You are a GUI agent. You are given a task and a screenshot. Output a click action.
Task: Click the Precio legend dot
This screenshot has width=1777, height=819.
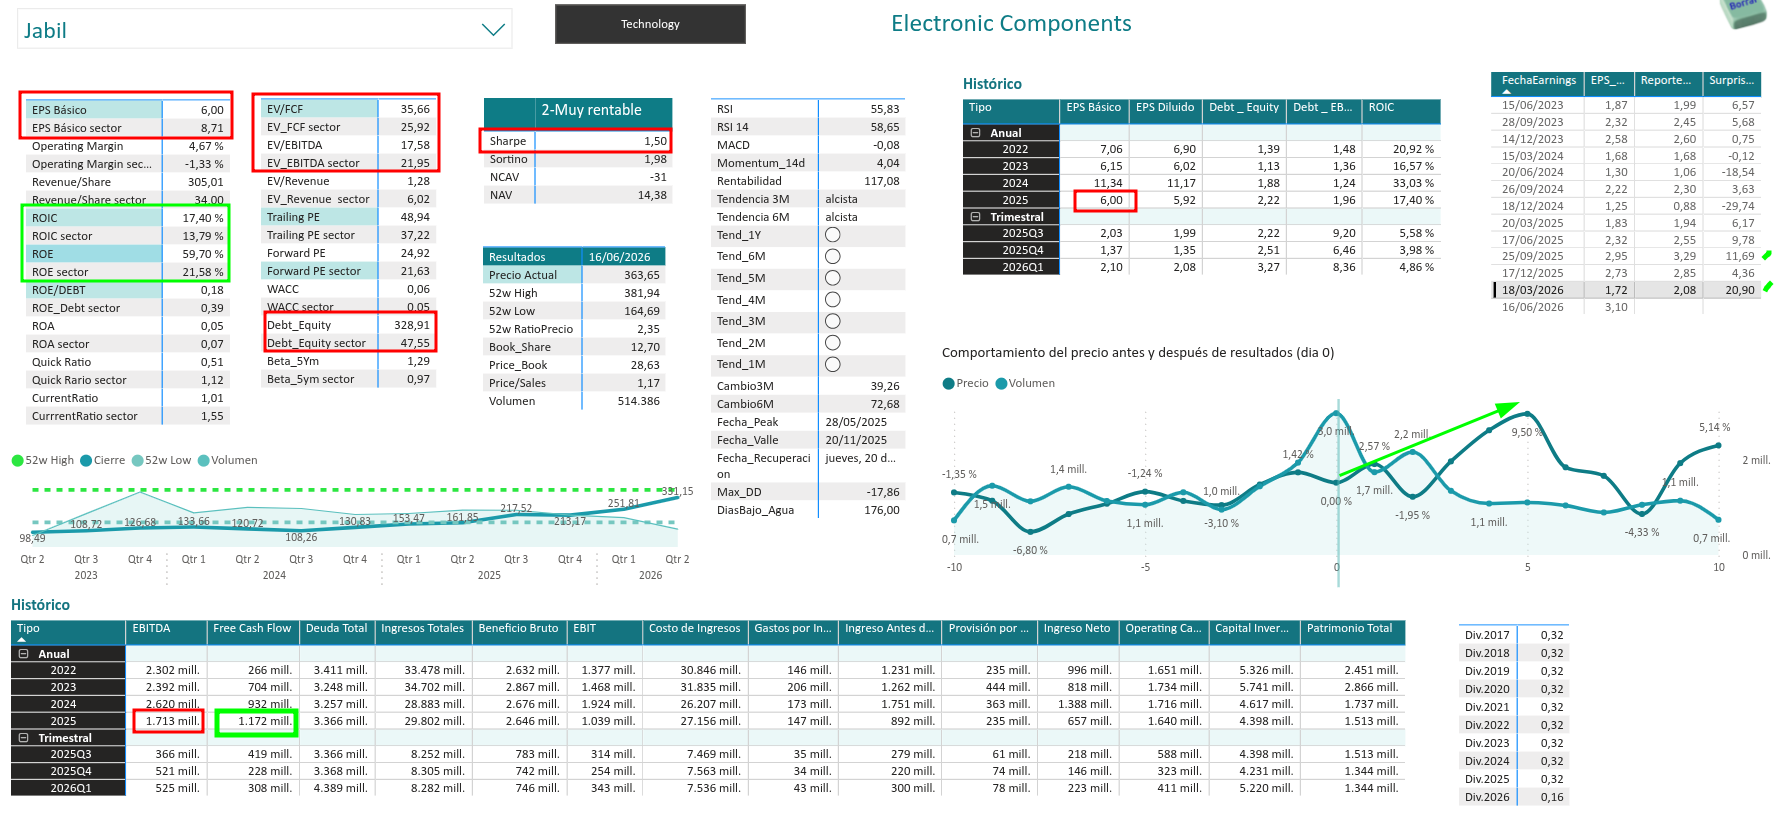coord(949,384)
